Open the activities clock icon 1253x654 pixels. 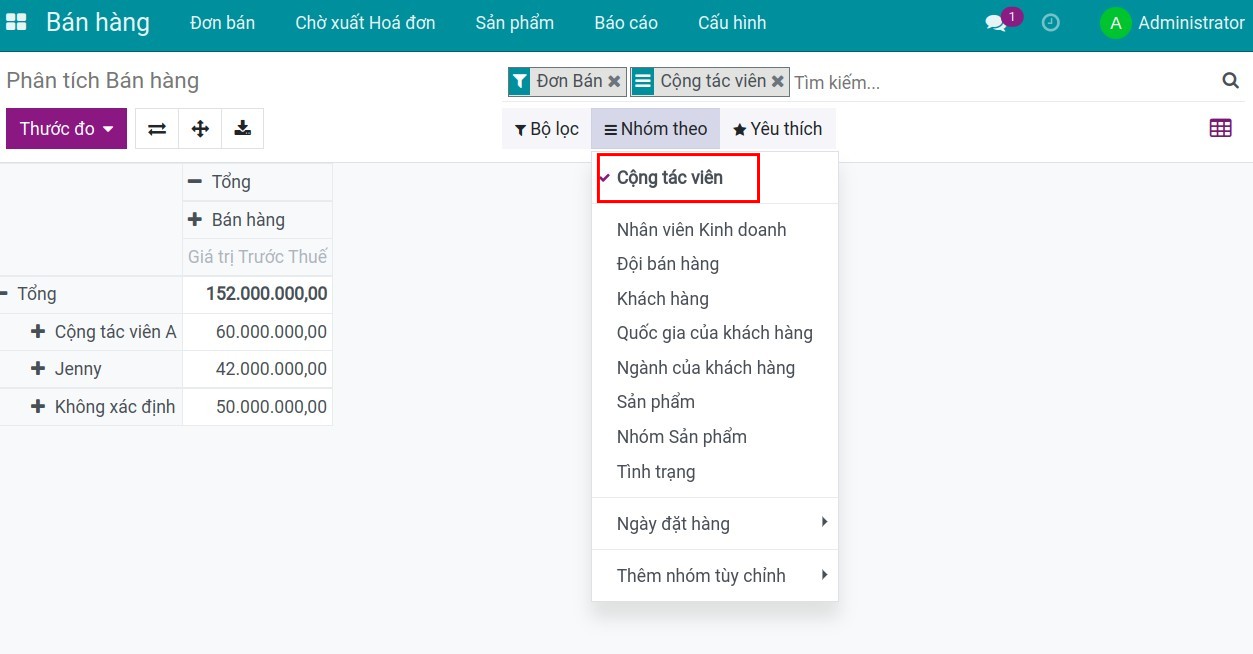[x=1050, y=22]
